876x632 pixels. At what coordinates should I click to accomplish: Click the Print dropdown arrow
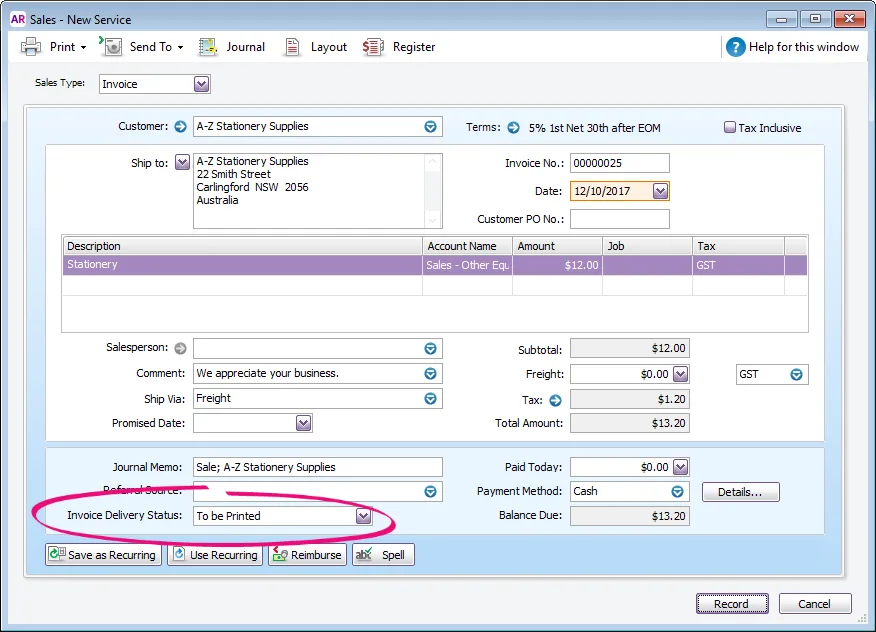tap(83, 47)
